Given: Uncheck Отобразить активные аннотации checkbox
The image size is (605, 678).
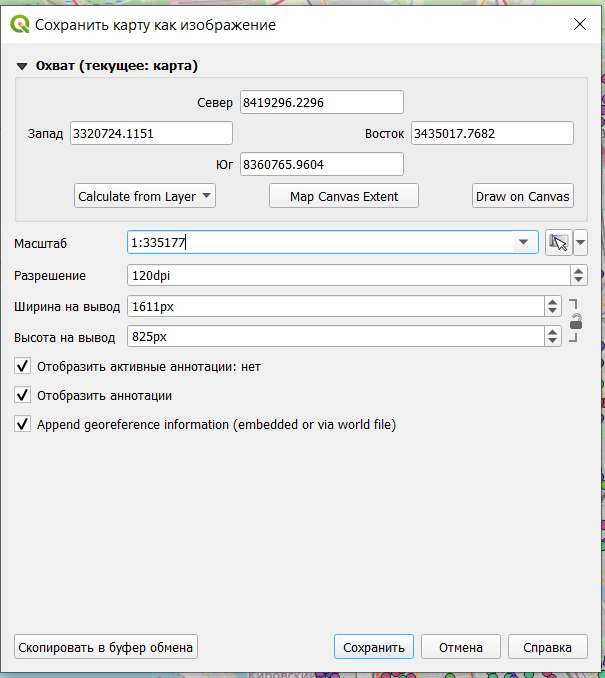Looking at the screenshot, I should pos(23,367).
